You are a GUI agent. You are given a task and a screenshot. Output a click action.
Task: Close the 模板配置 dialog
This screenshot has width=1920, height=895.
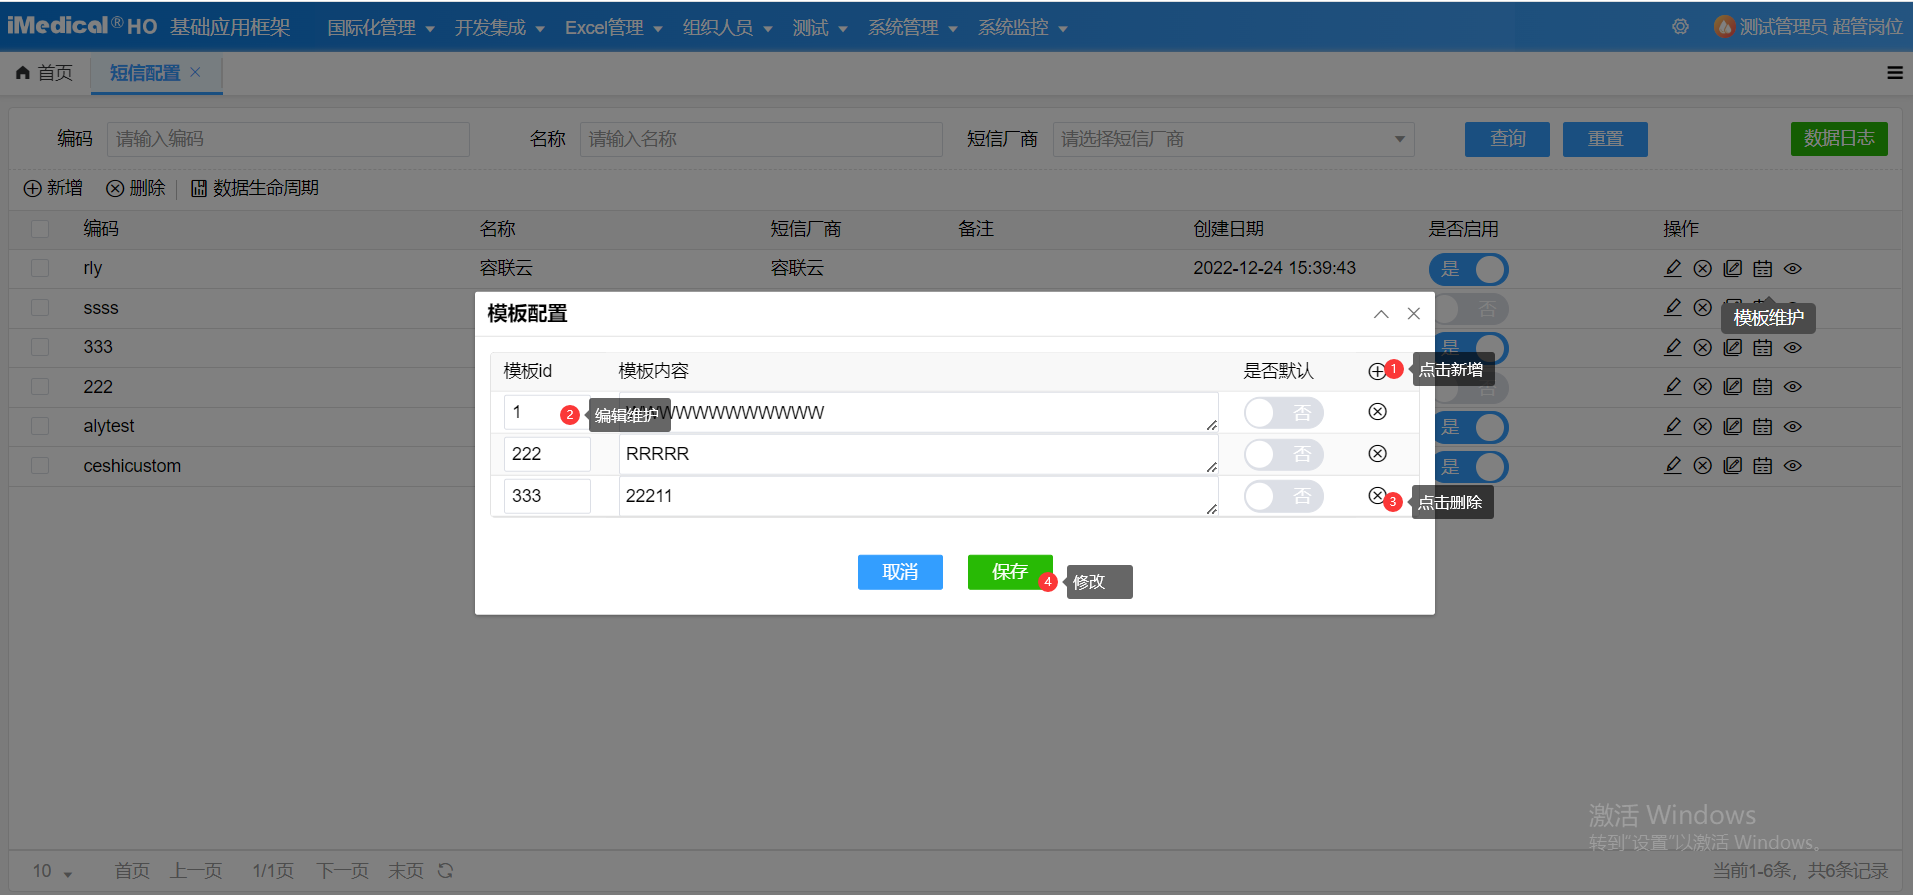pyautogui.click(x=1414, y=314)
